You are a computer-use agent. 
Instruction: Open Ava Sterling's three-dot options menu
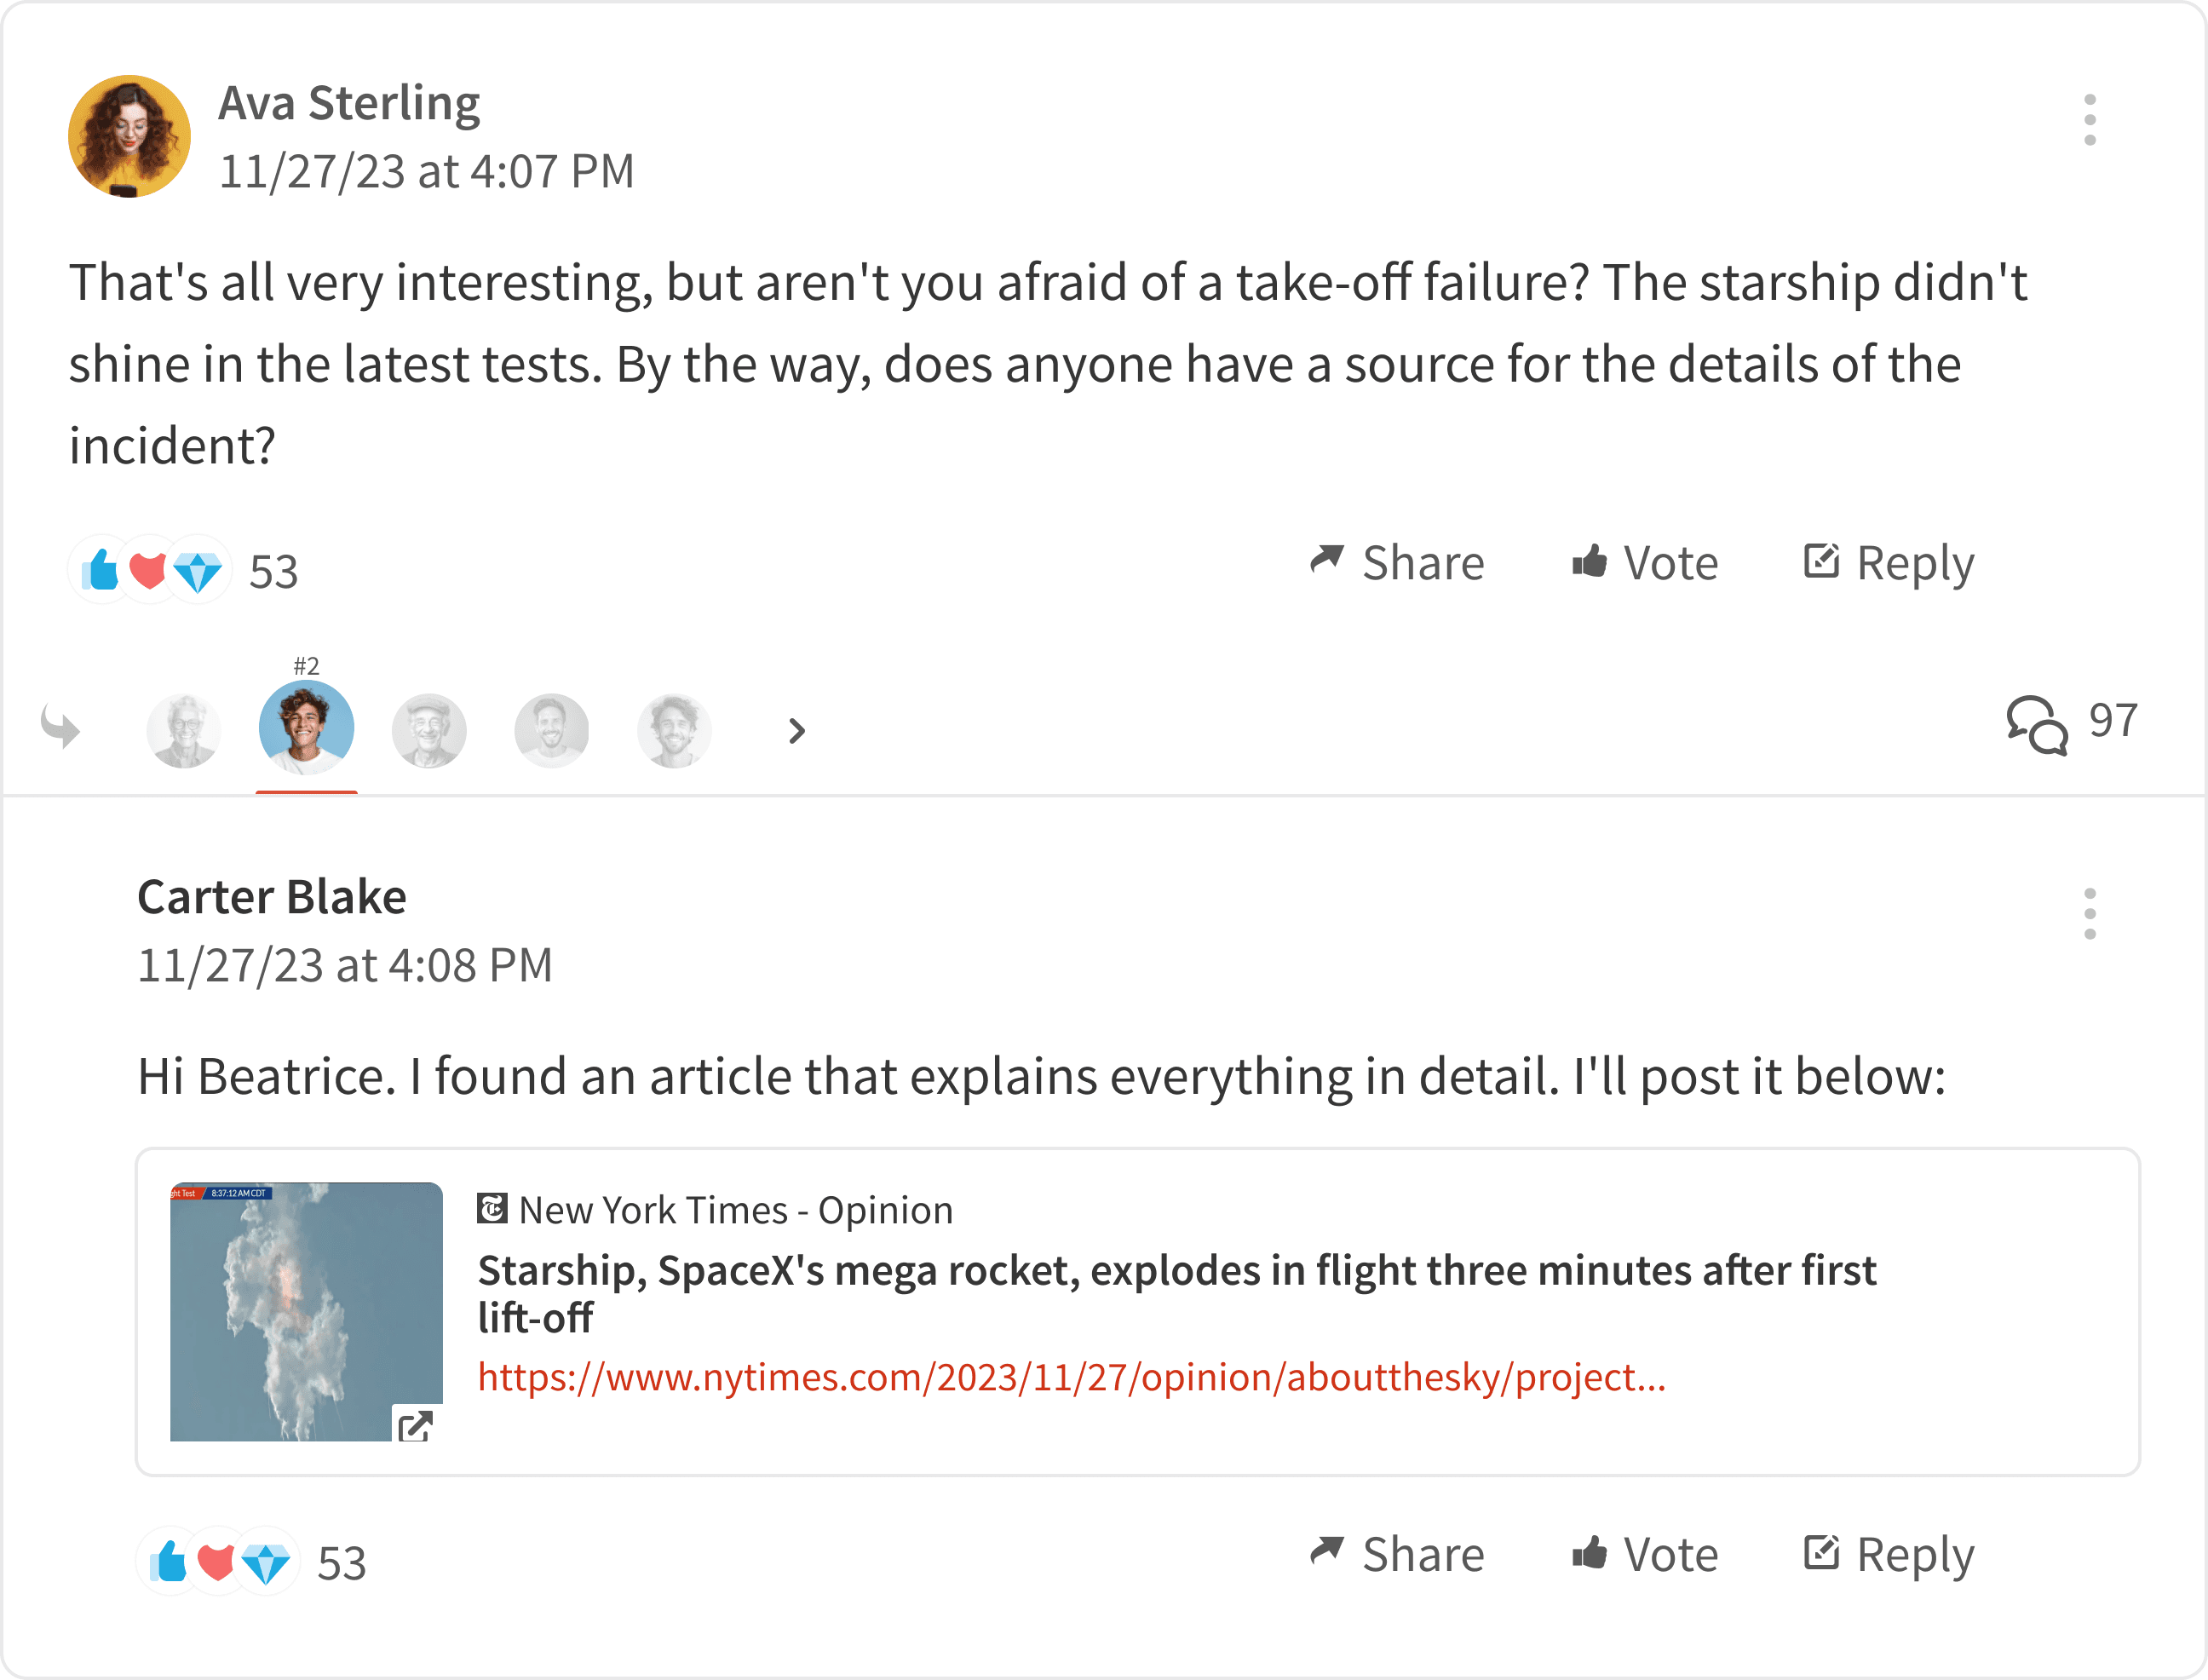coord(2089,120)
